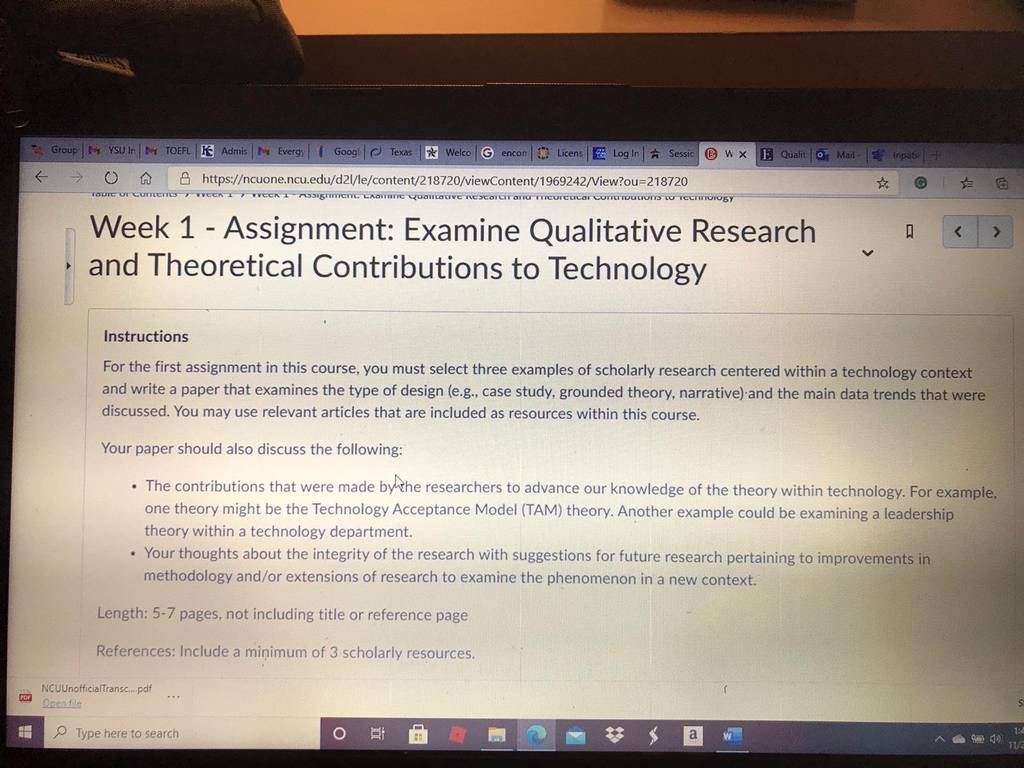Switch to the encon Google tab

505,153
